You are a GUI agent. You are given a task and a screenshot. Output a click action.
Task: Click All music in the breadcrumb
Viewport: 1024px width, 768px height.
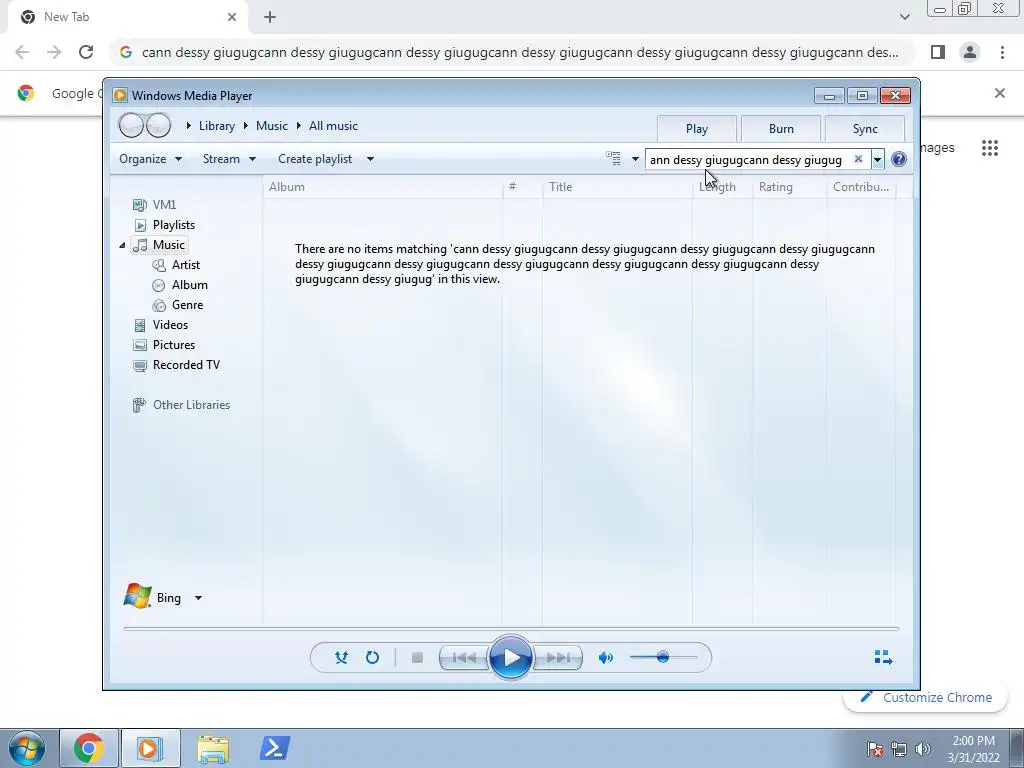coord(333,126)
